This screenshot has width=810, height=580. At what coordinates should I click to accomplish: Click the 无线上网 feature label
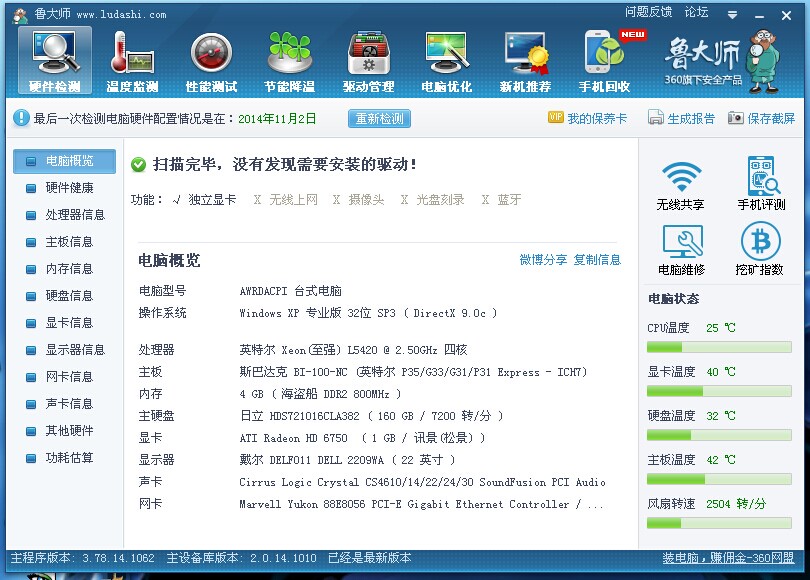pyautogui.click(x=293, y=200)
